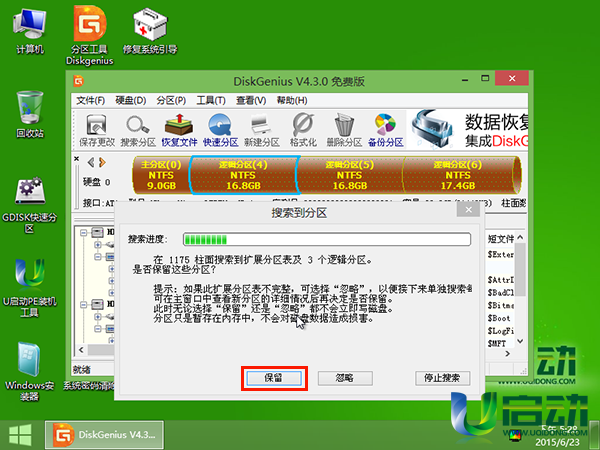This screenshot has height=450, width=600.
Task: Open the 查看(V) menu
Action: point(251,101)
